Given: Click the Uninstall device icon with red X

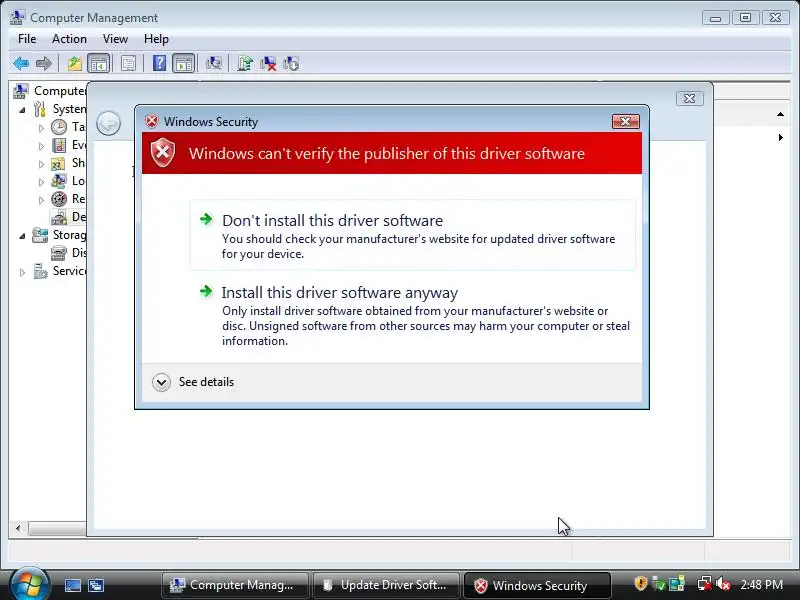Looking at the screenshot, I should click(x=268, y=64).
